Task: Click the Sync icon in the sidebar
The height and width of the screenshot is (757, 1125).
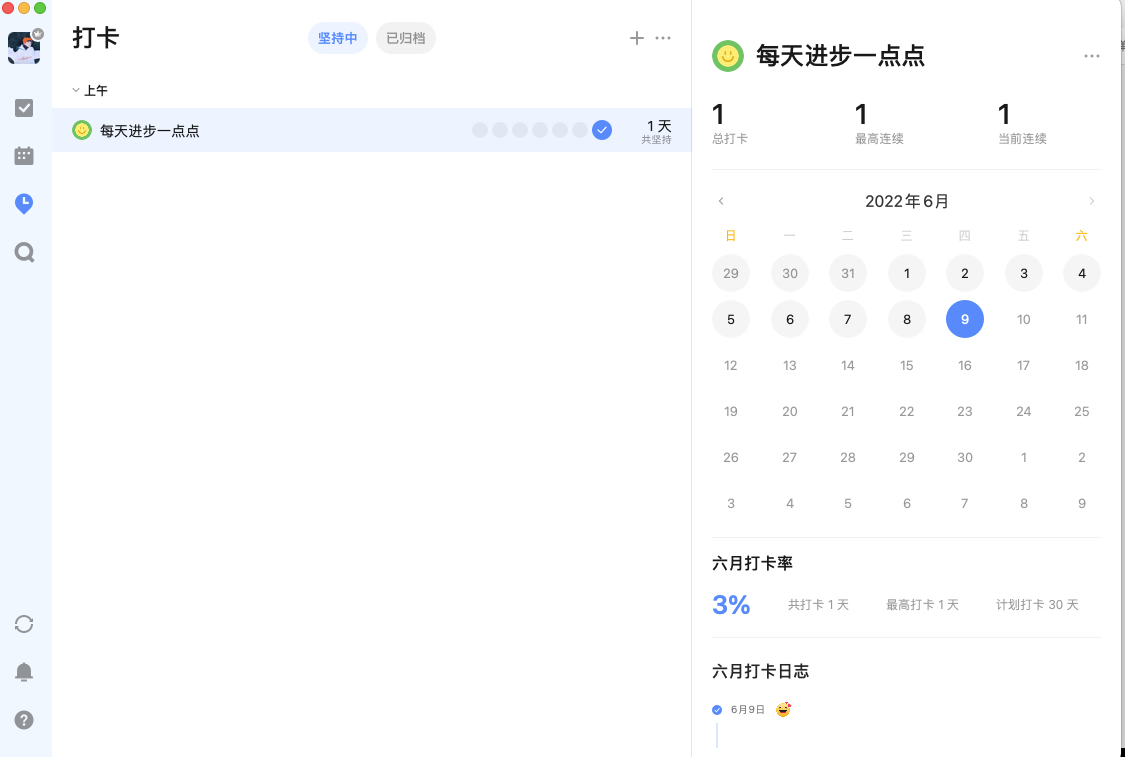Action: (25, 624)
